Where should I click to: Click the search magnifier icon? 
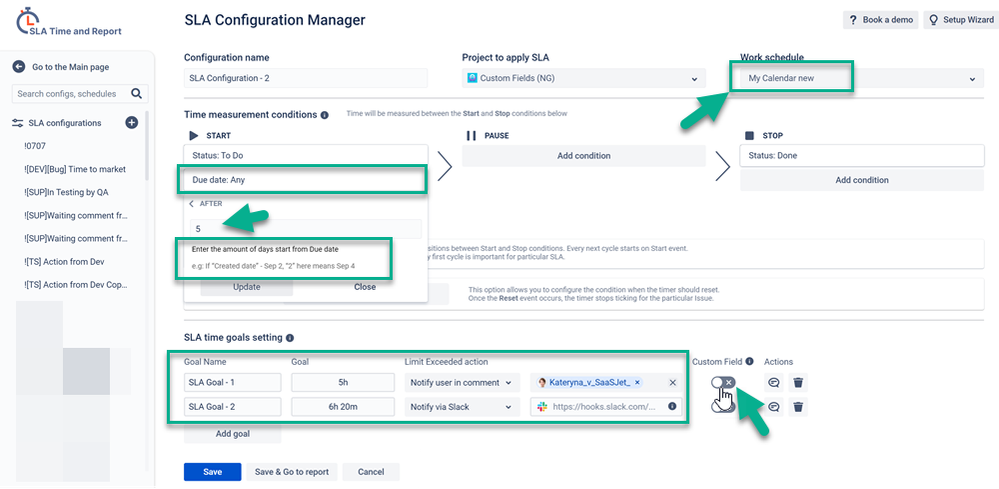pos(136,94)
